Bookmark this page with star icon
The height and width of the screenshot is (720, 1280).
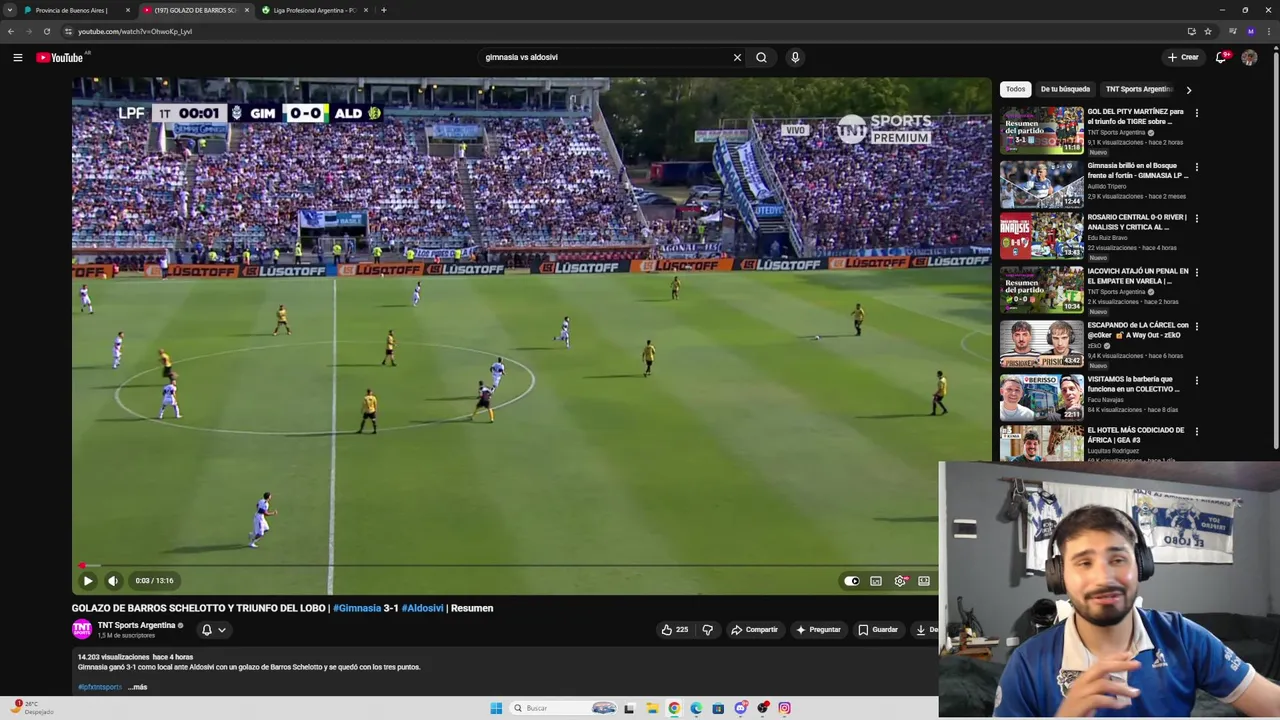pos(1208,31)
